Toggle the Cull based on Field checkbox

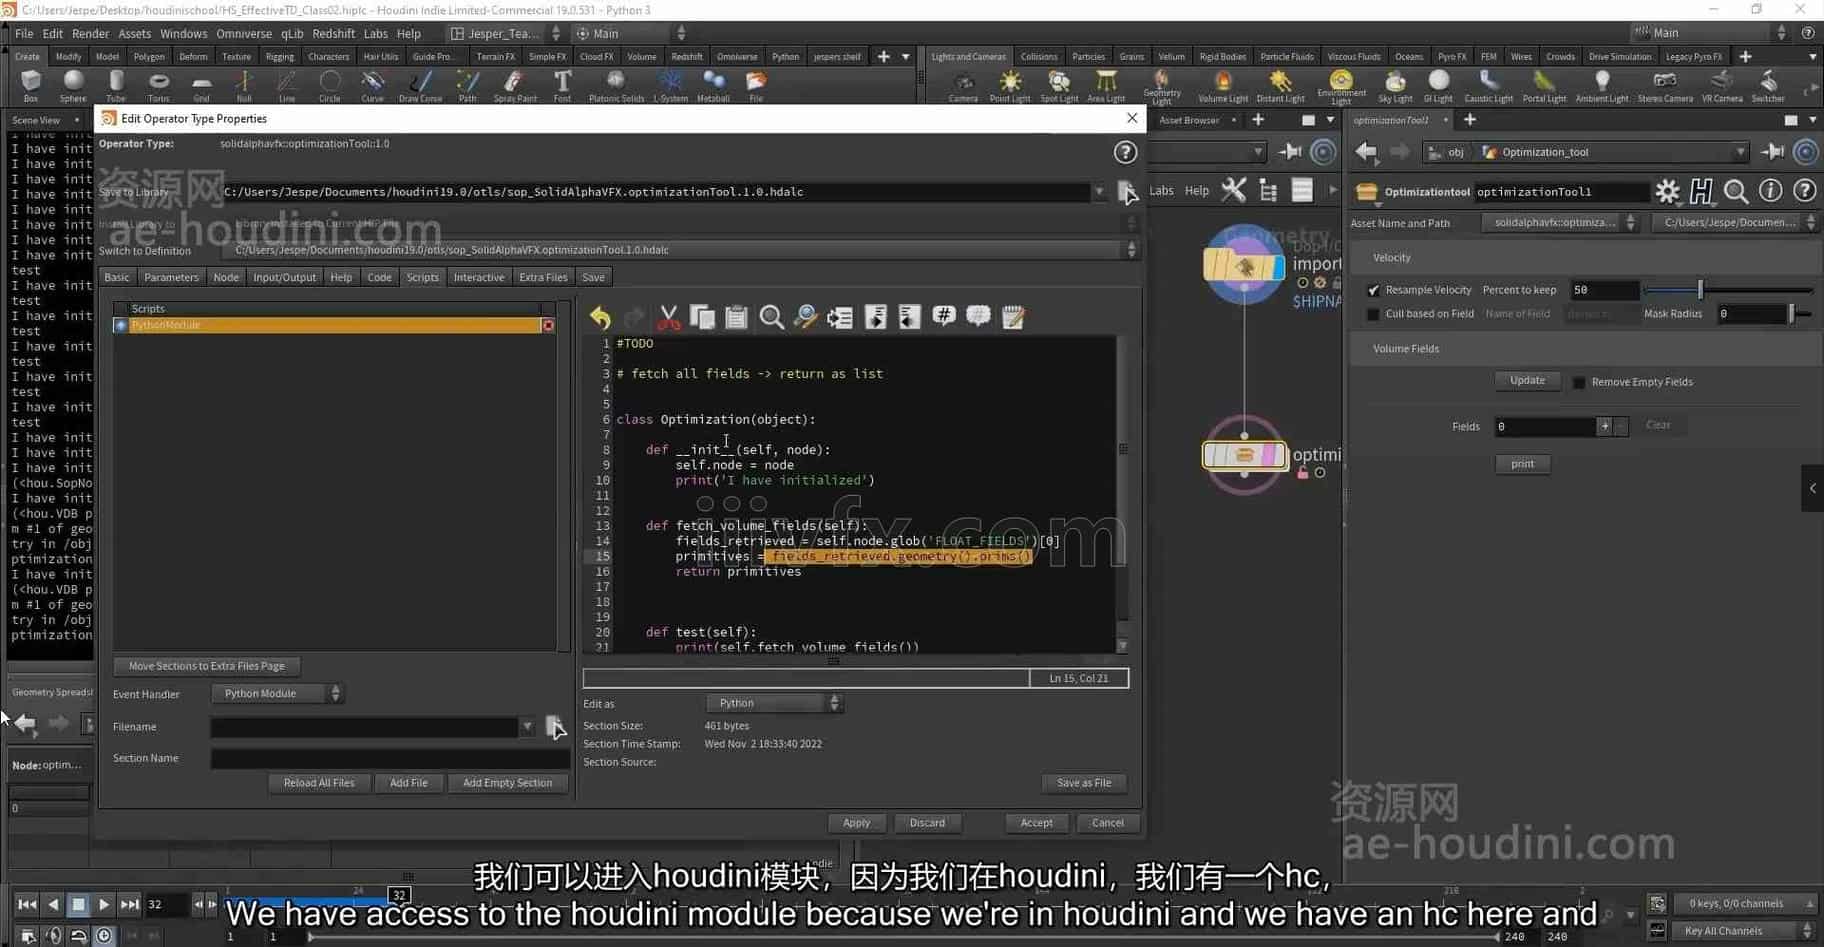1373,314
